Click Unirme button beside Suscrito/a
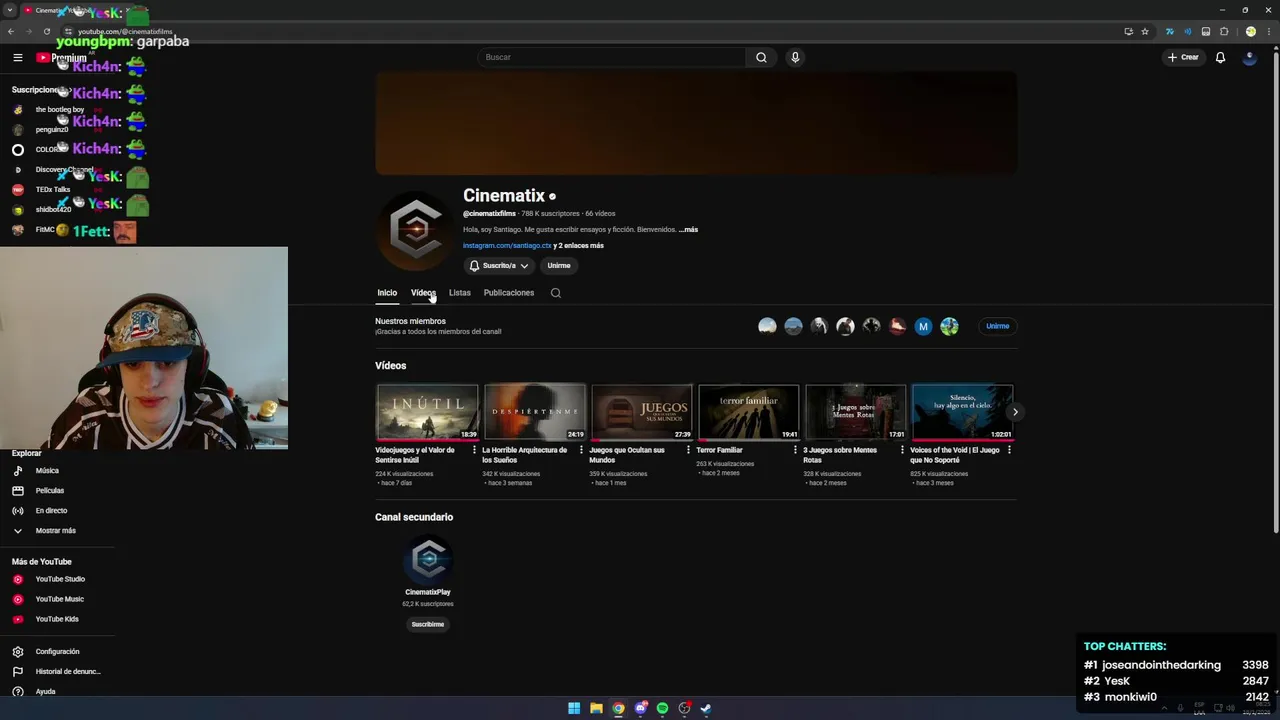The image size is (1280, 720). point(559,265)
